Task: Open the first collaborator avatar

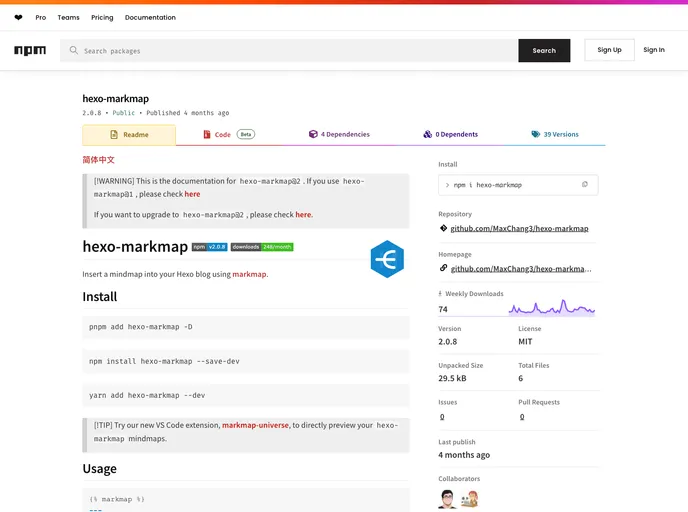Action: (x=447, y=499)
